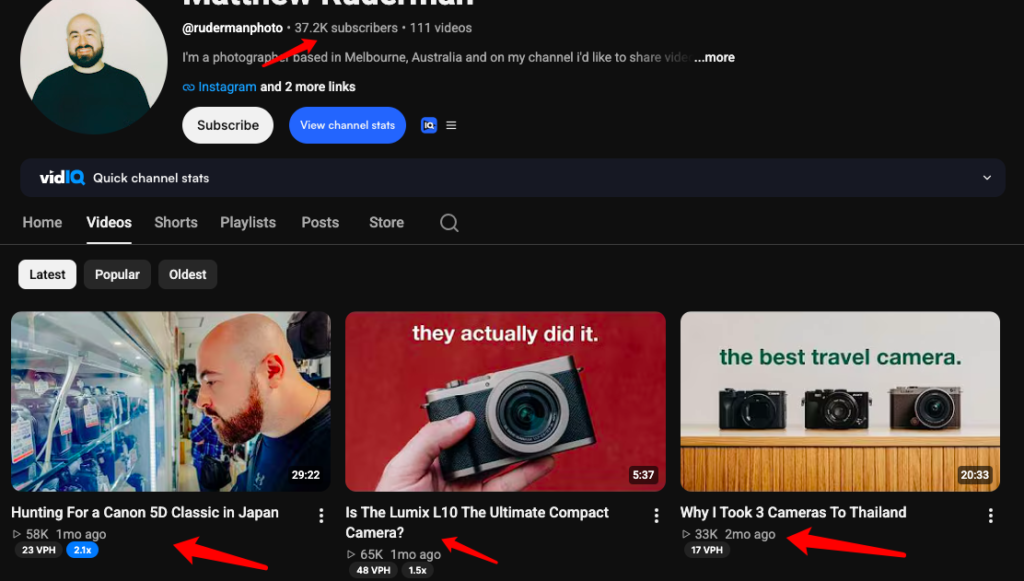This screenshot has width=1024, height=581.
Task: Click the 5:37 duration badge
Action: point(643,475)
